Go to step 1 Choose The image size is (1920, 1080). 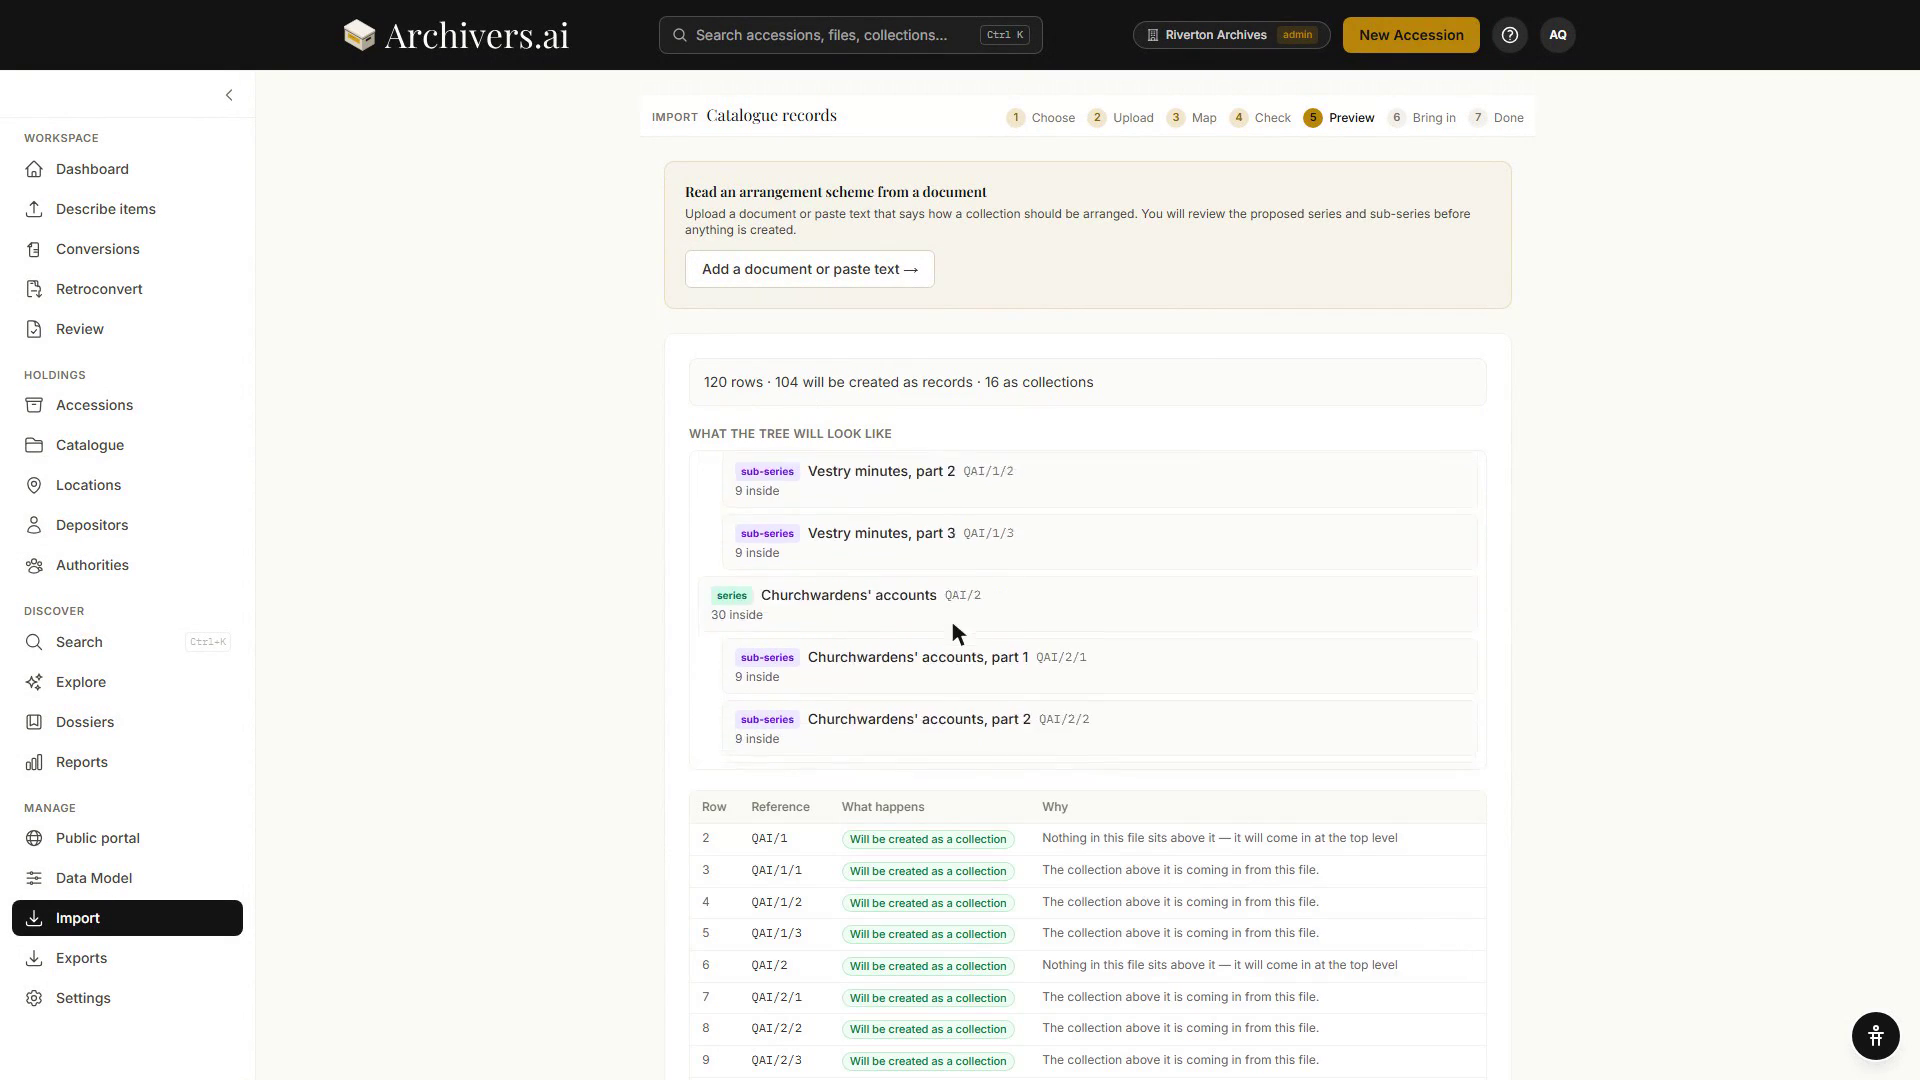pos(1041,118)
